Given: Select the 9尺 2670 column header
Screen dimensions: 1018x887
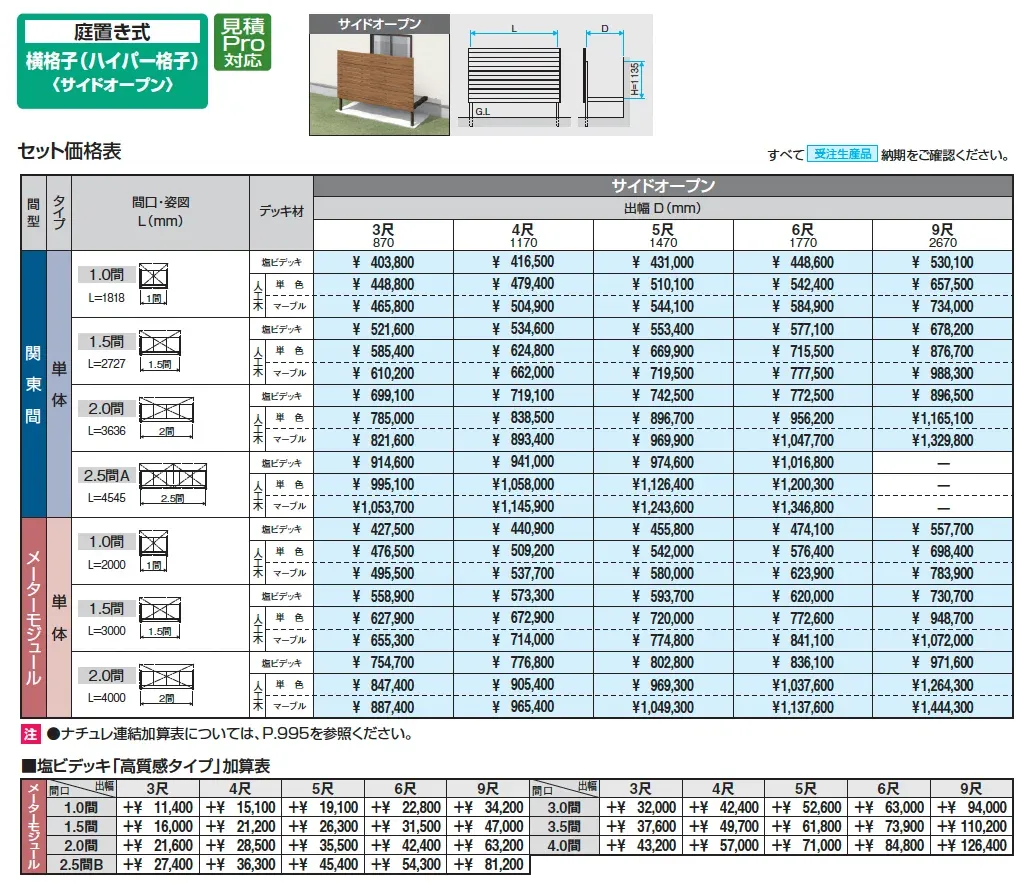Looking at the screenshot, I should point(942,235).
